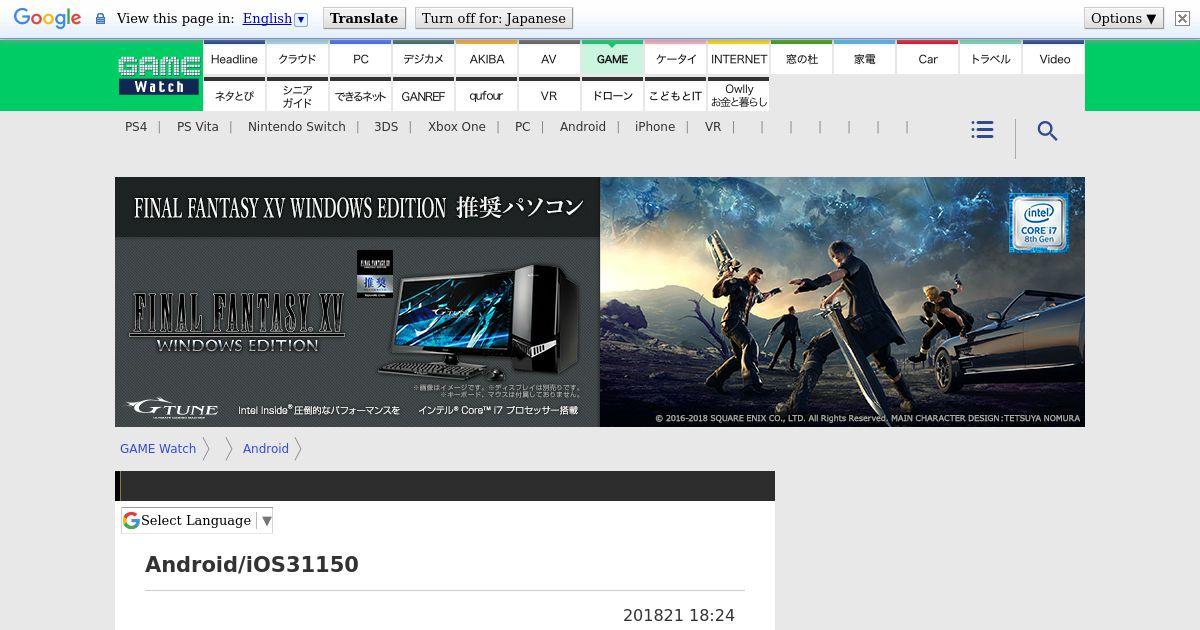Go to PS Vita category link
Screen dimensions: 1200x630
pyautogui.click(x=197, y=127)
